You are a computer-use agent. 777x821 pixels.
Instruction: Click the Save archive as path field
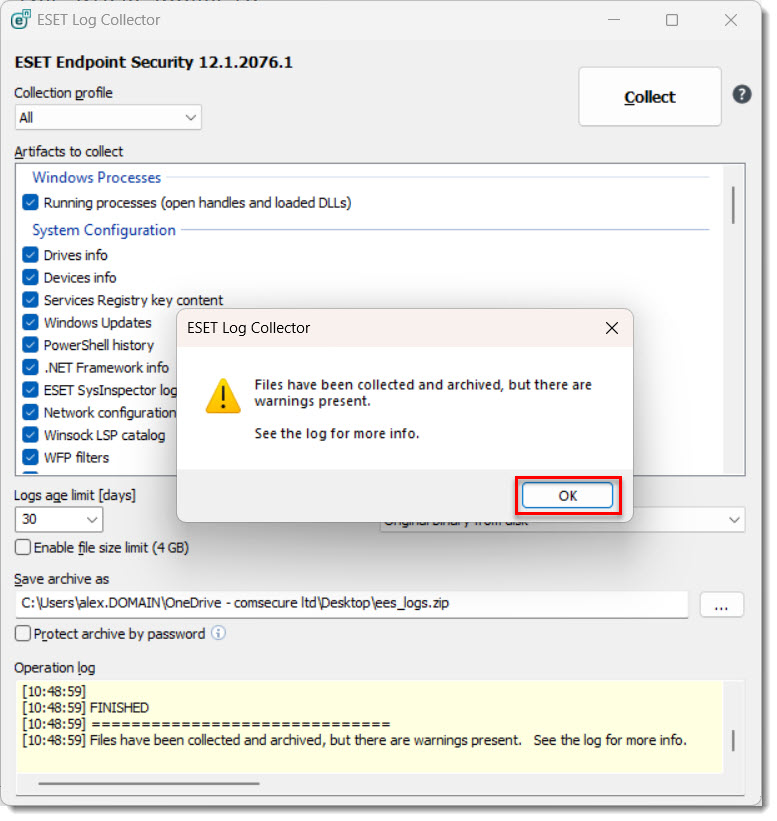[353, 606]
